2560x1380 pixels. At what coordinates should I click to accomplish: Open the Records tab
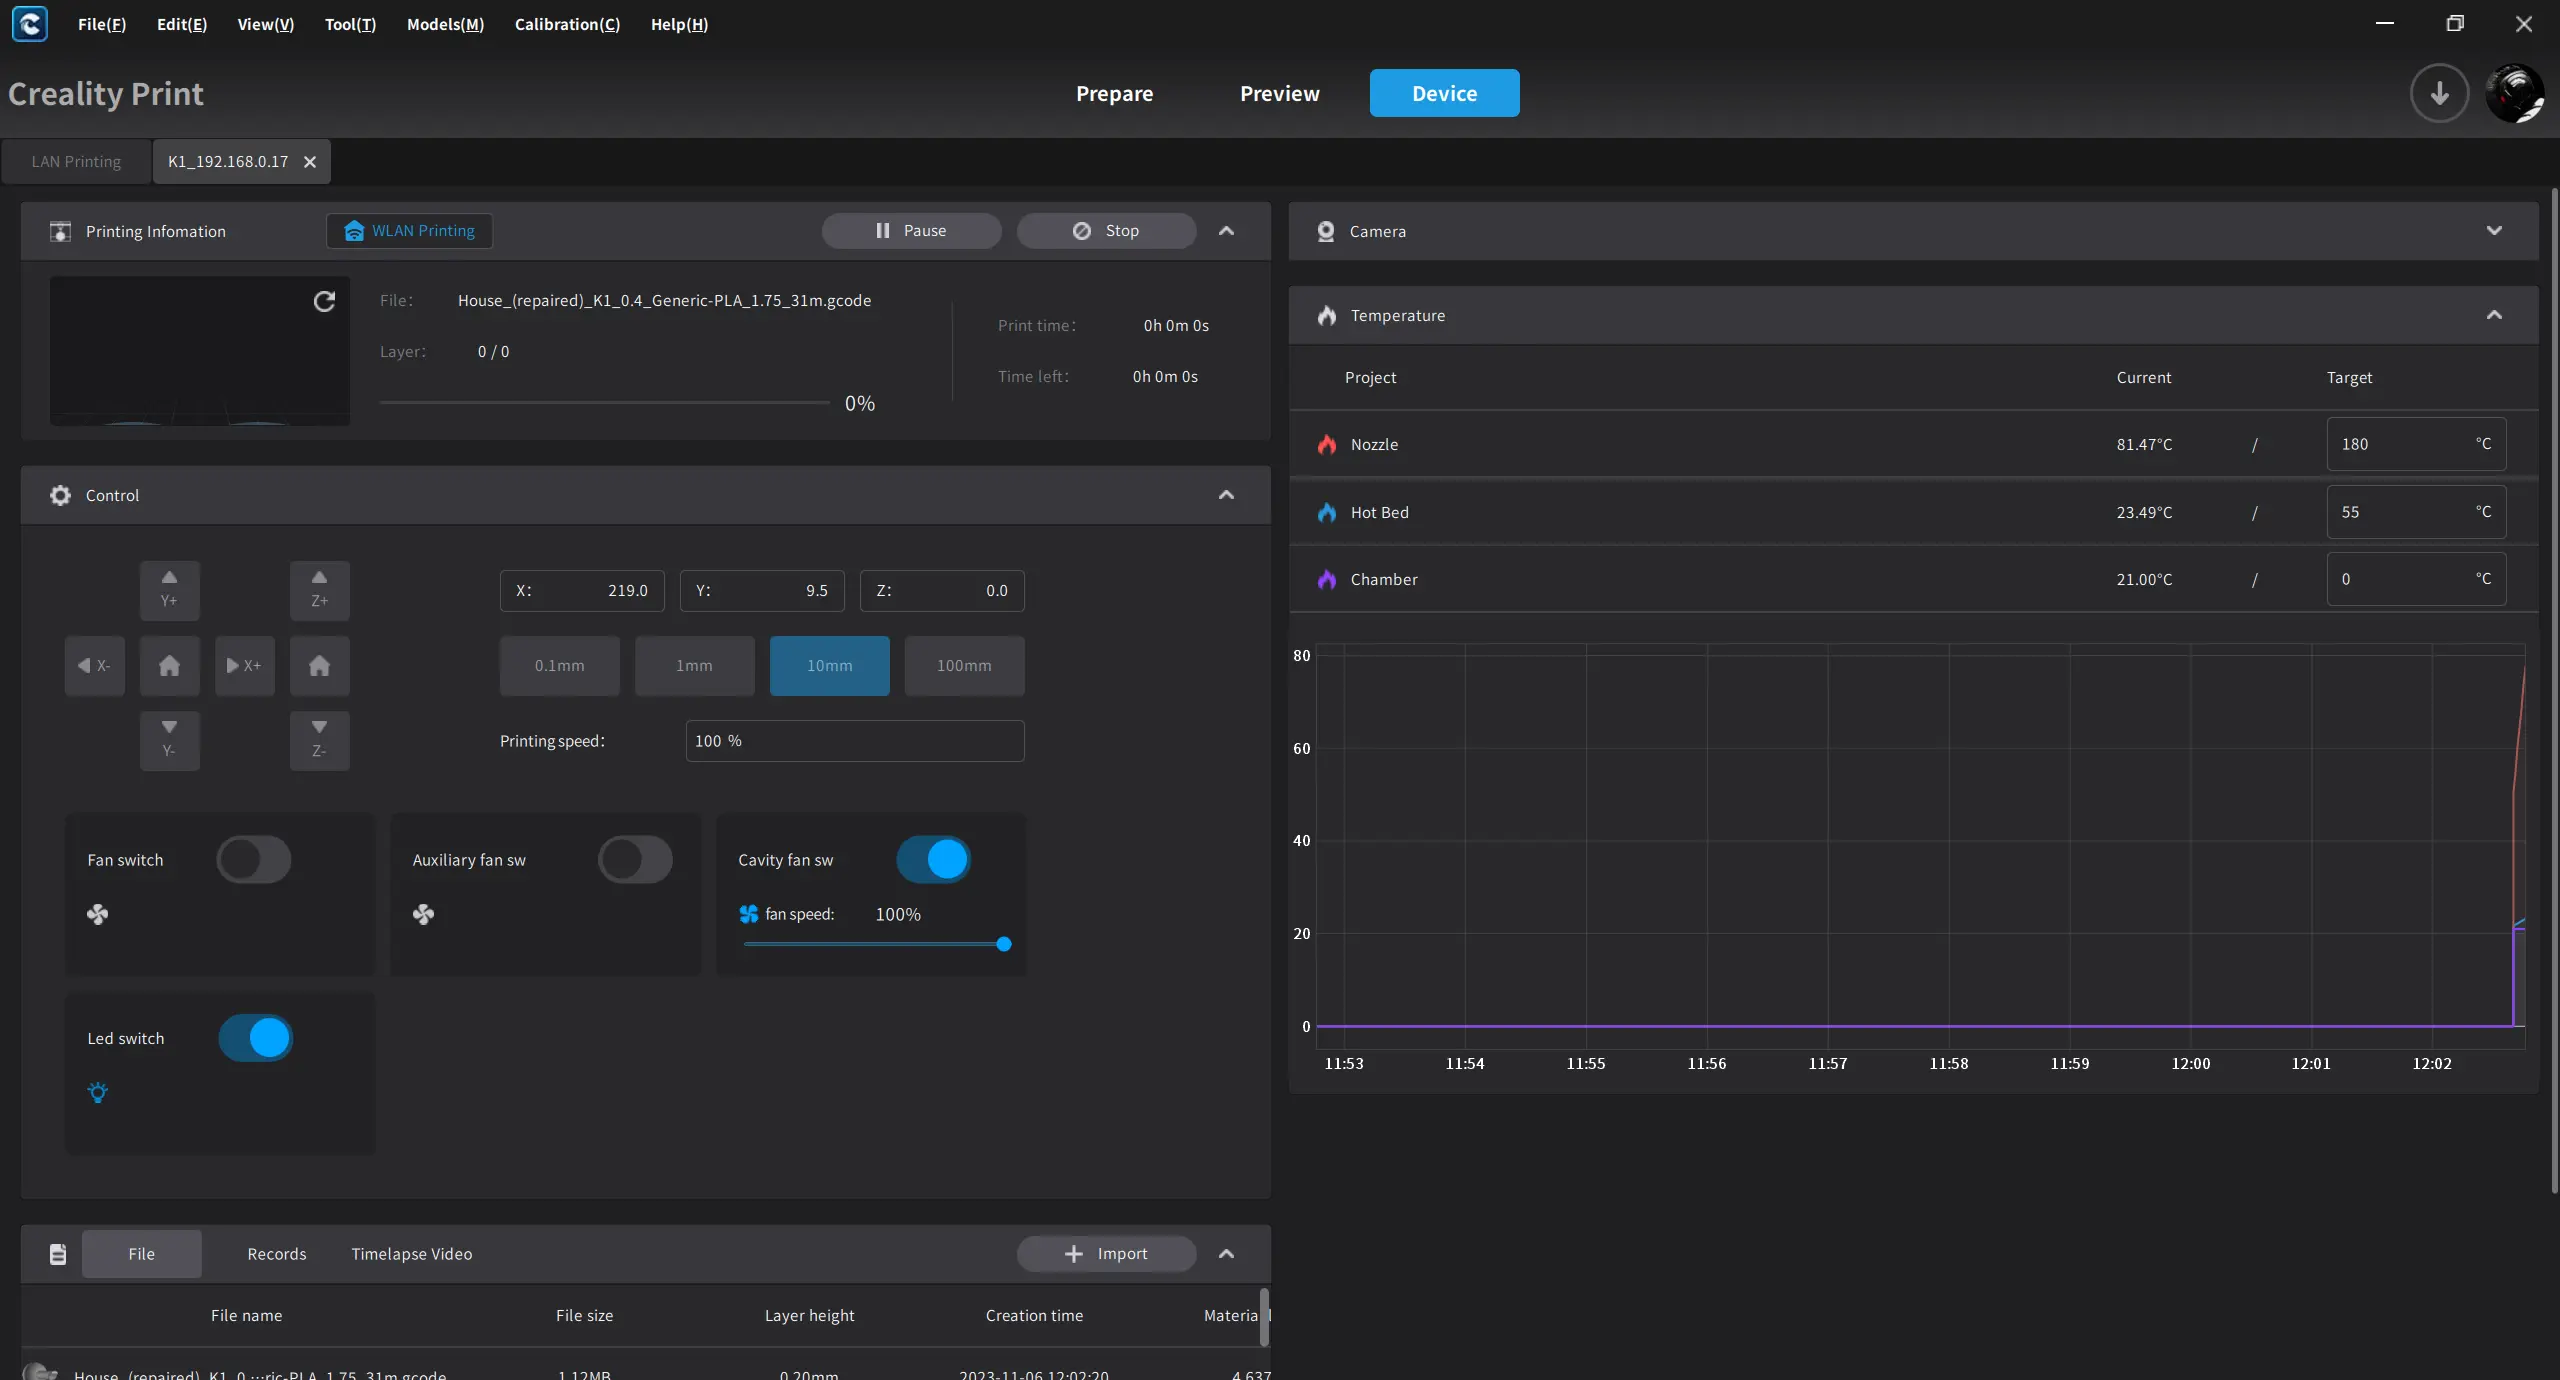pos(277,1254)
